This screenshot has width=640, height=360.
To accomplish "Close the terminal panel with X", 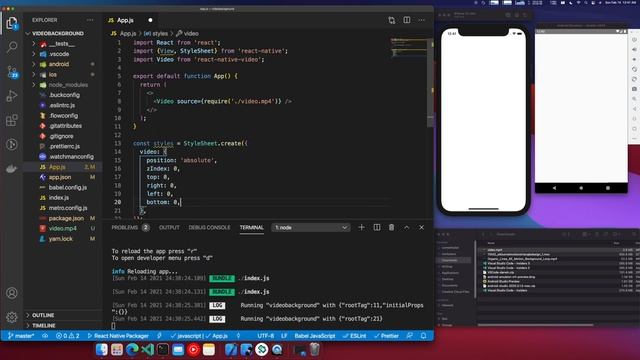I will pyautogui.click(x=422, y=227).
